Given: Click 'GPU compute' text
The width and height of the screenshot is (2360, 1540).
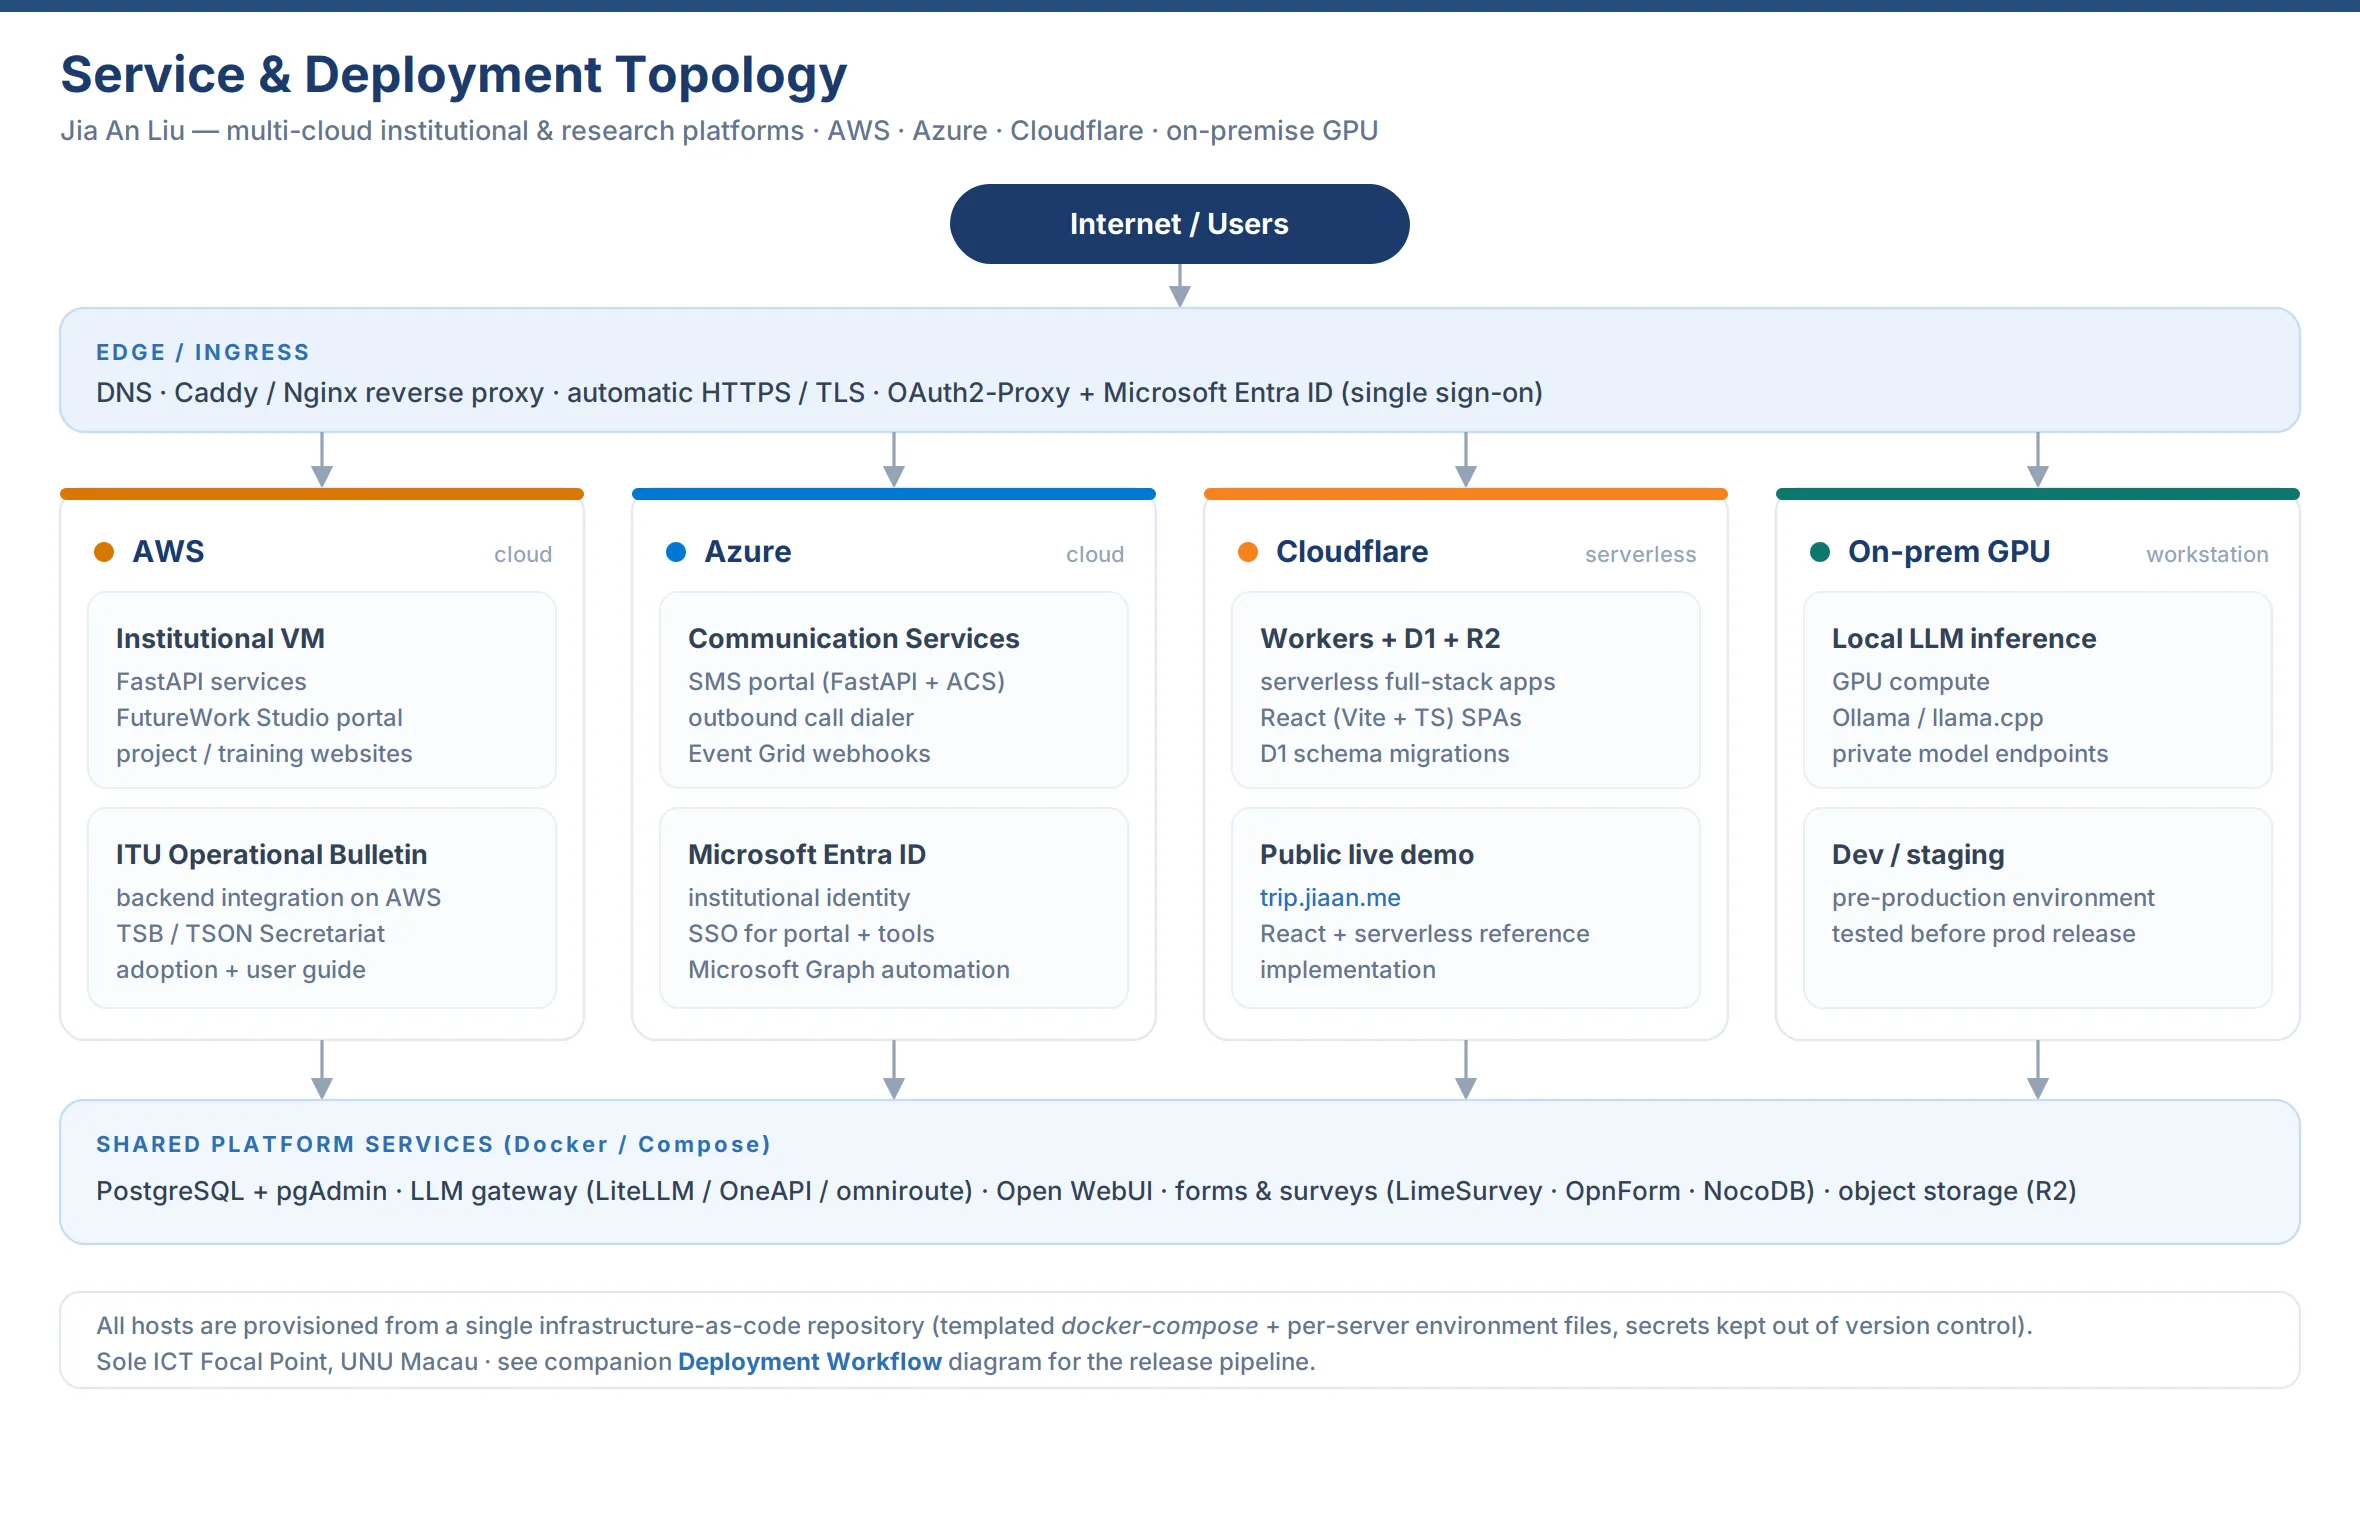Looking at the screenshot, I should [1911, 682].
